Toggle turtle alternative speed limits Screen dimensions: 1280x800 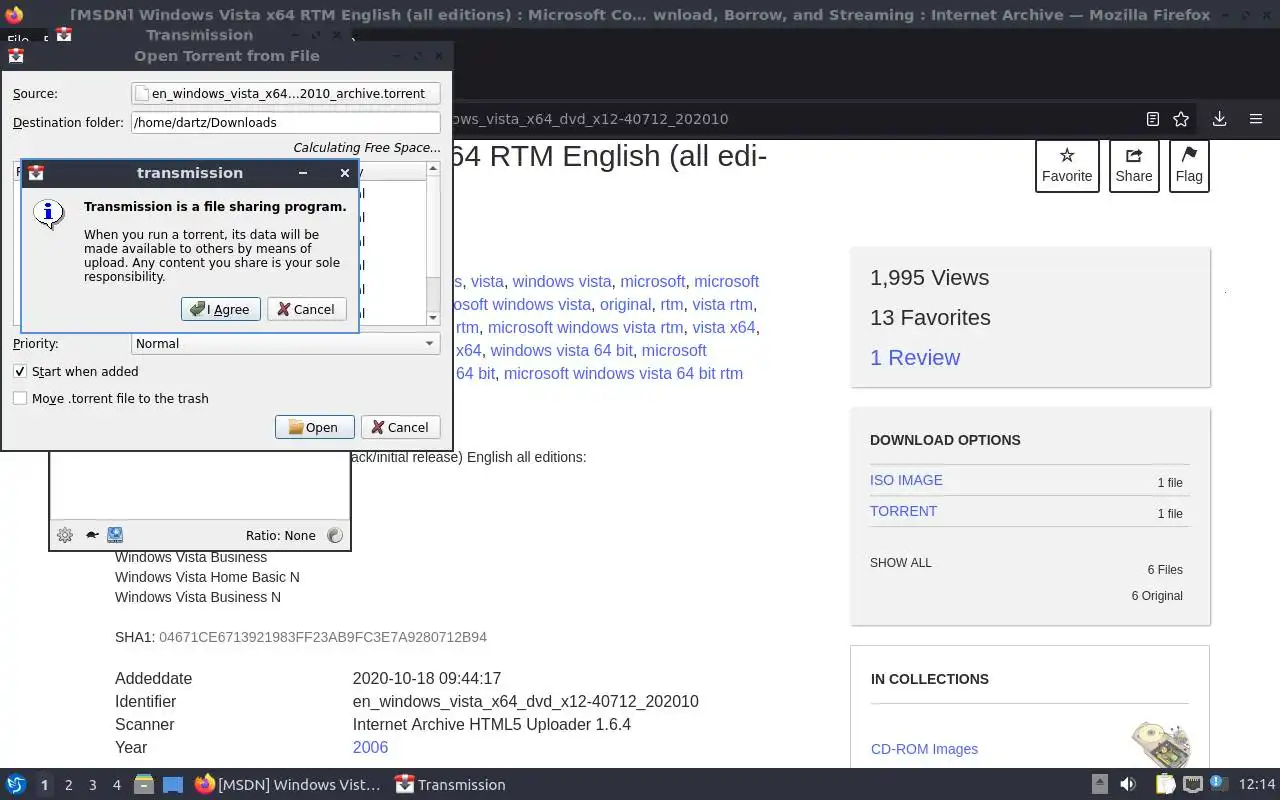(92, 535)
